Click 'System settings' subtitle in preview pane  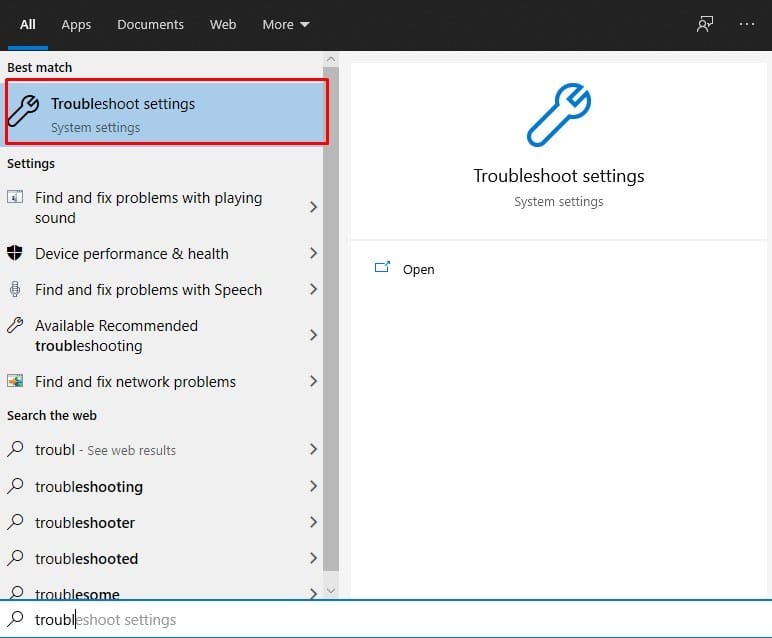pyautogui.click(x=558, y=201)
